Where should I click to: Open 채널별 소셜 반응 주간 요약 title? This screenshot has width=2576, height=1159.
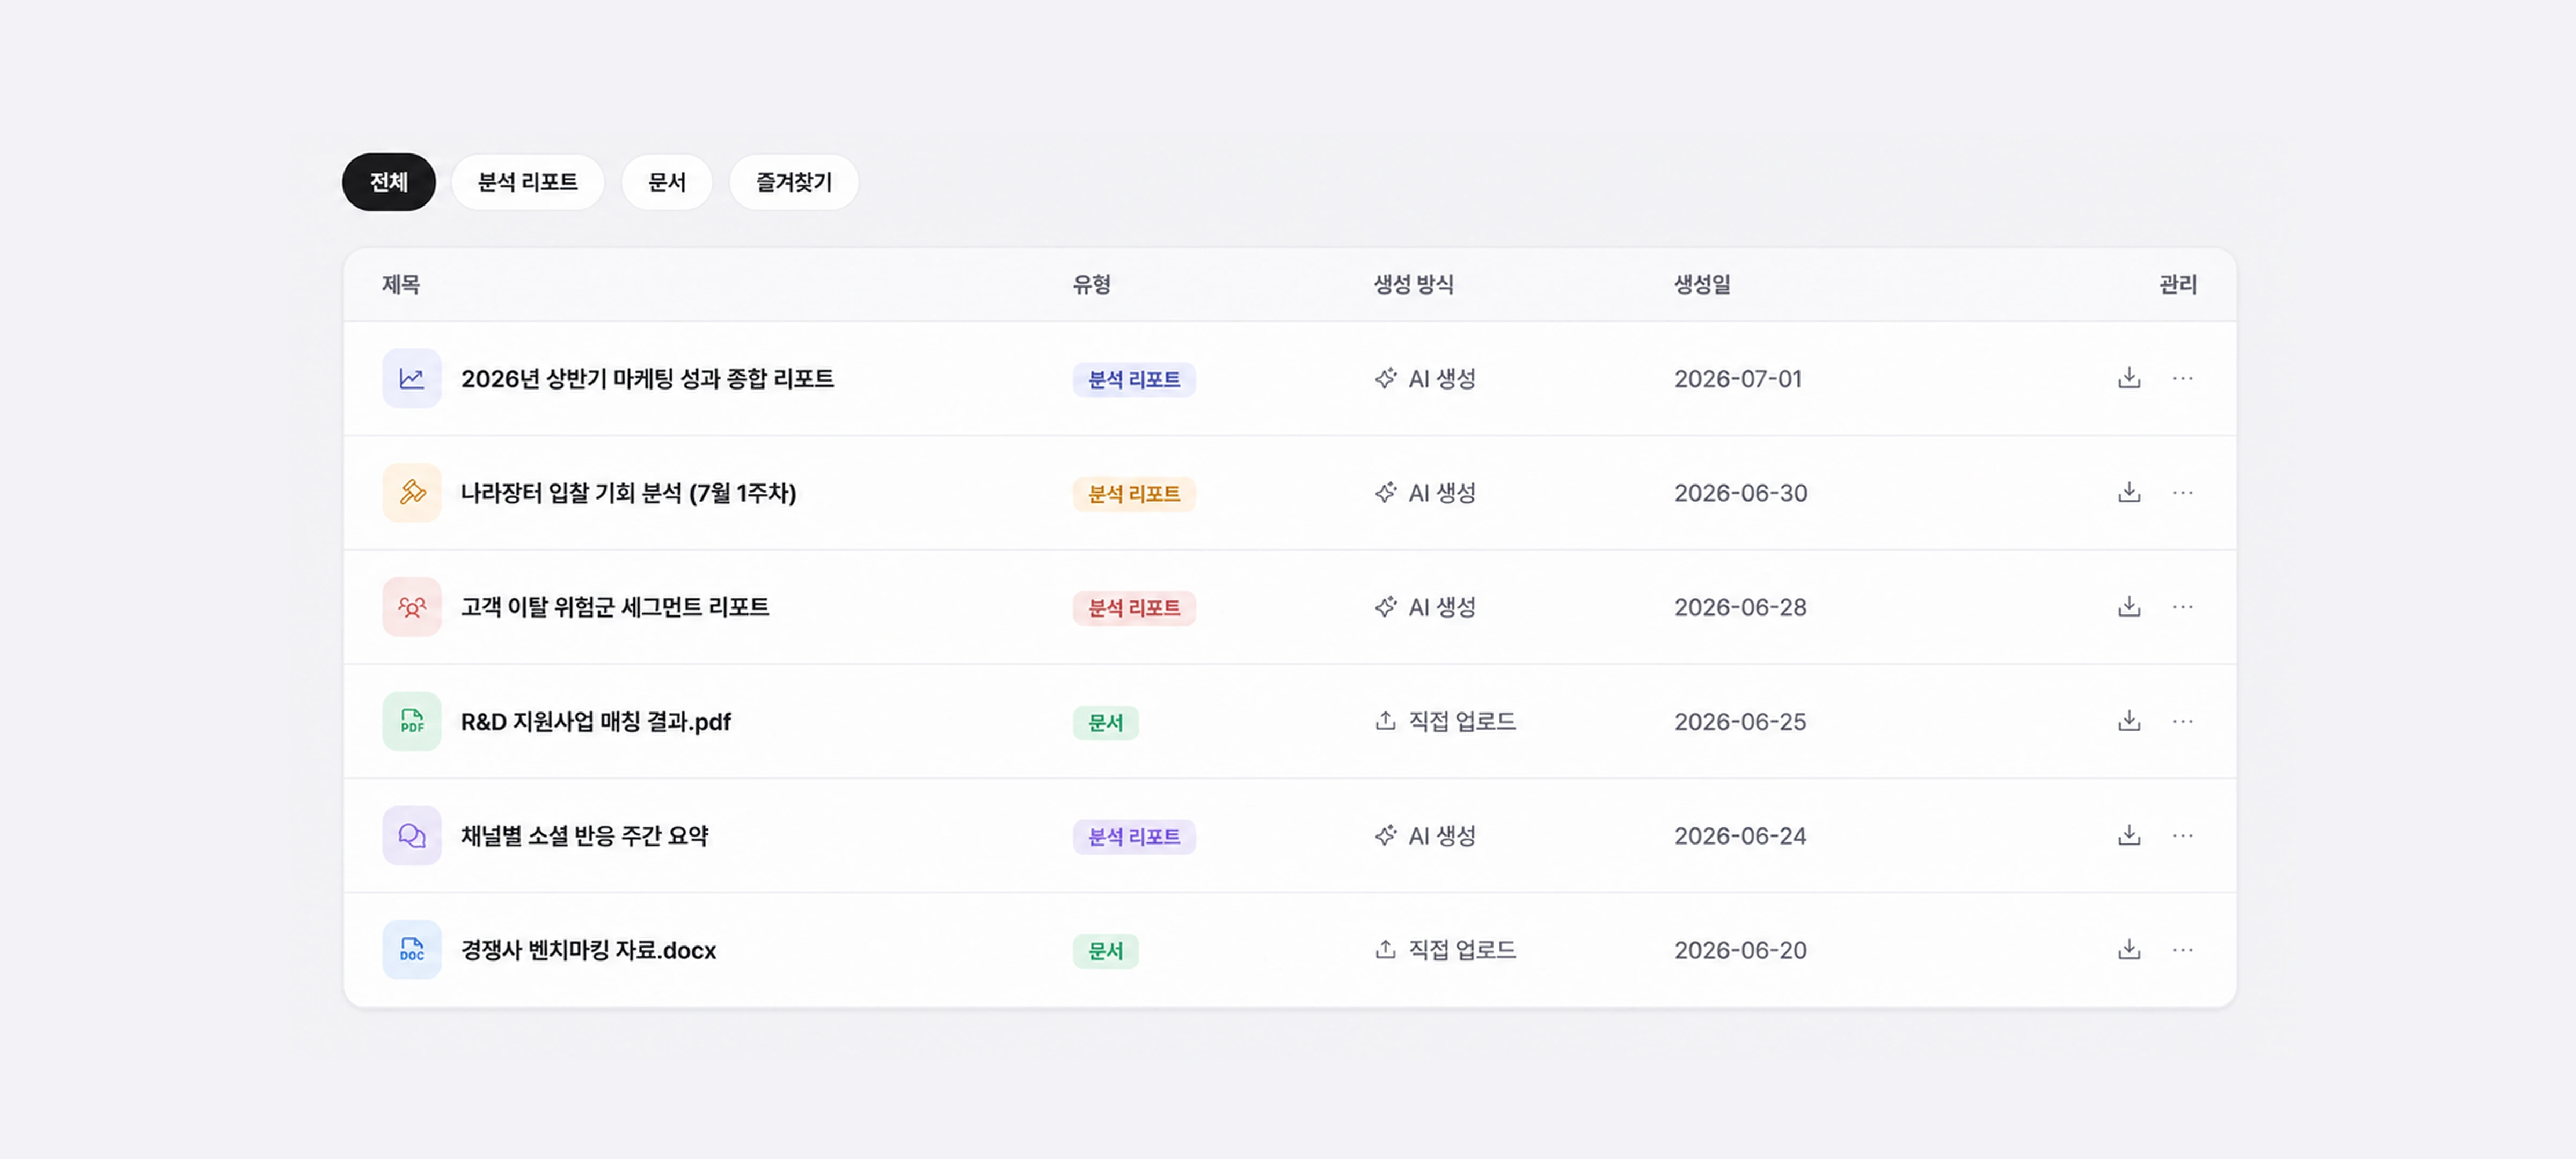(584, 836)
